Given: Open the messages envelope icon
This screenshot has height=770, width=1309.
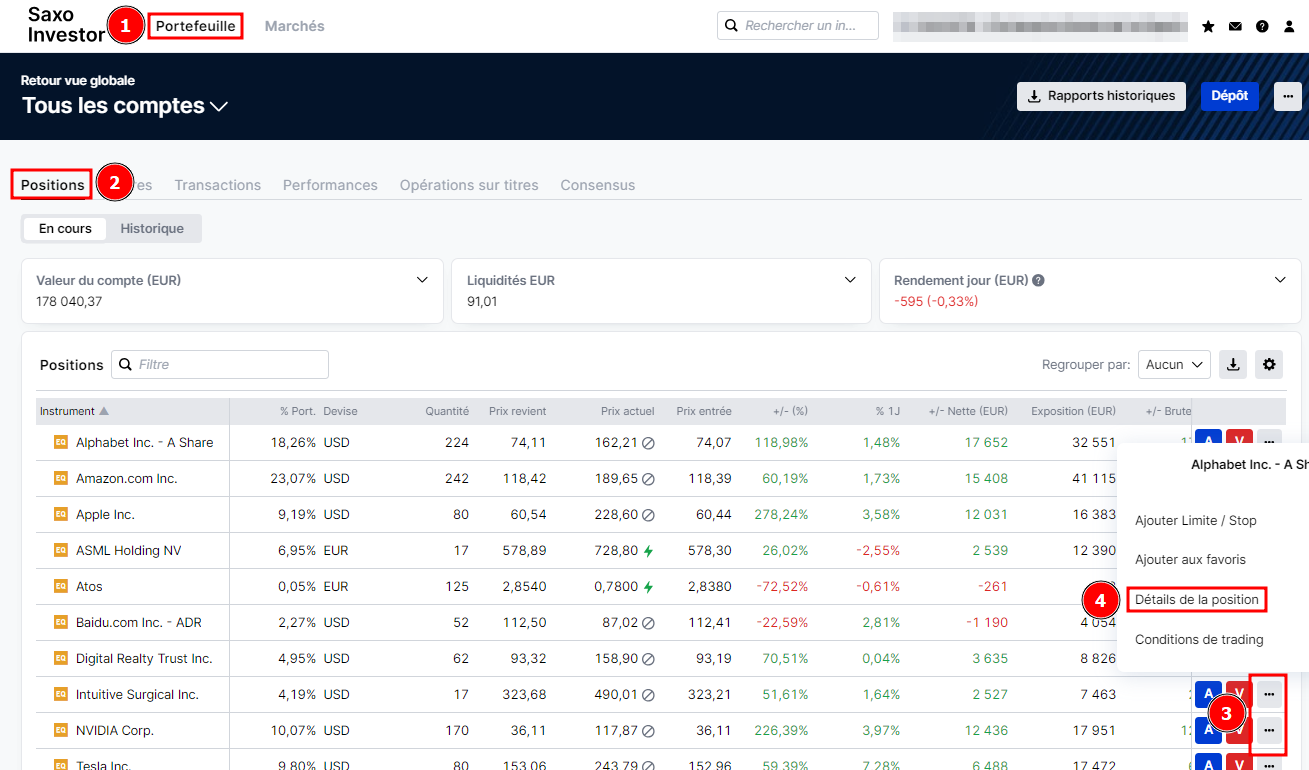Looking at the screenshot, I should (1235, 26).
